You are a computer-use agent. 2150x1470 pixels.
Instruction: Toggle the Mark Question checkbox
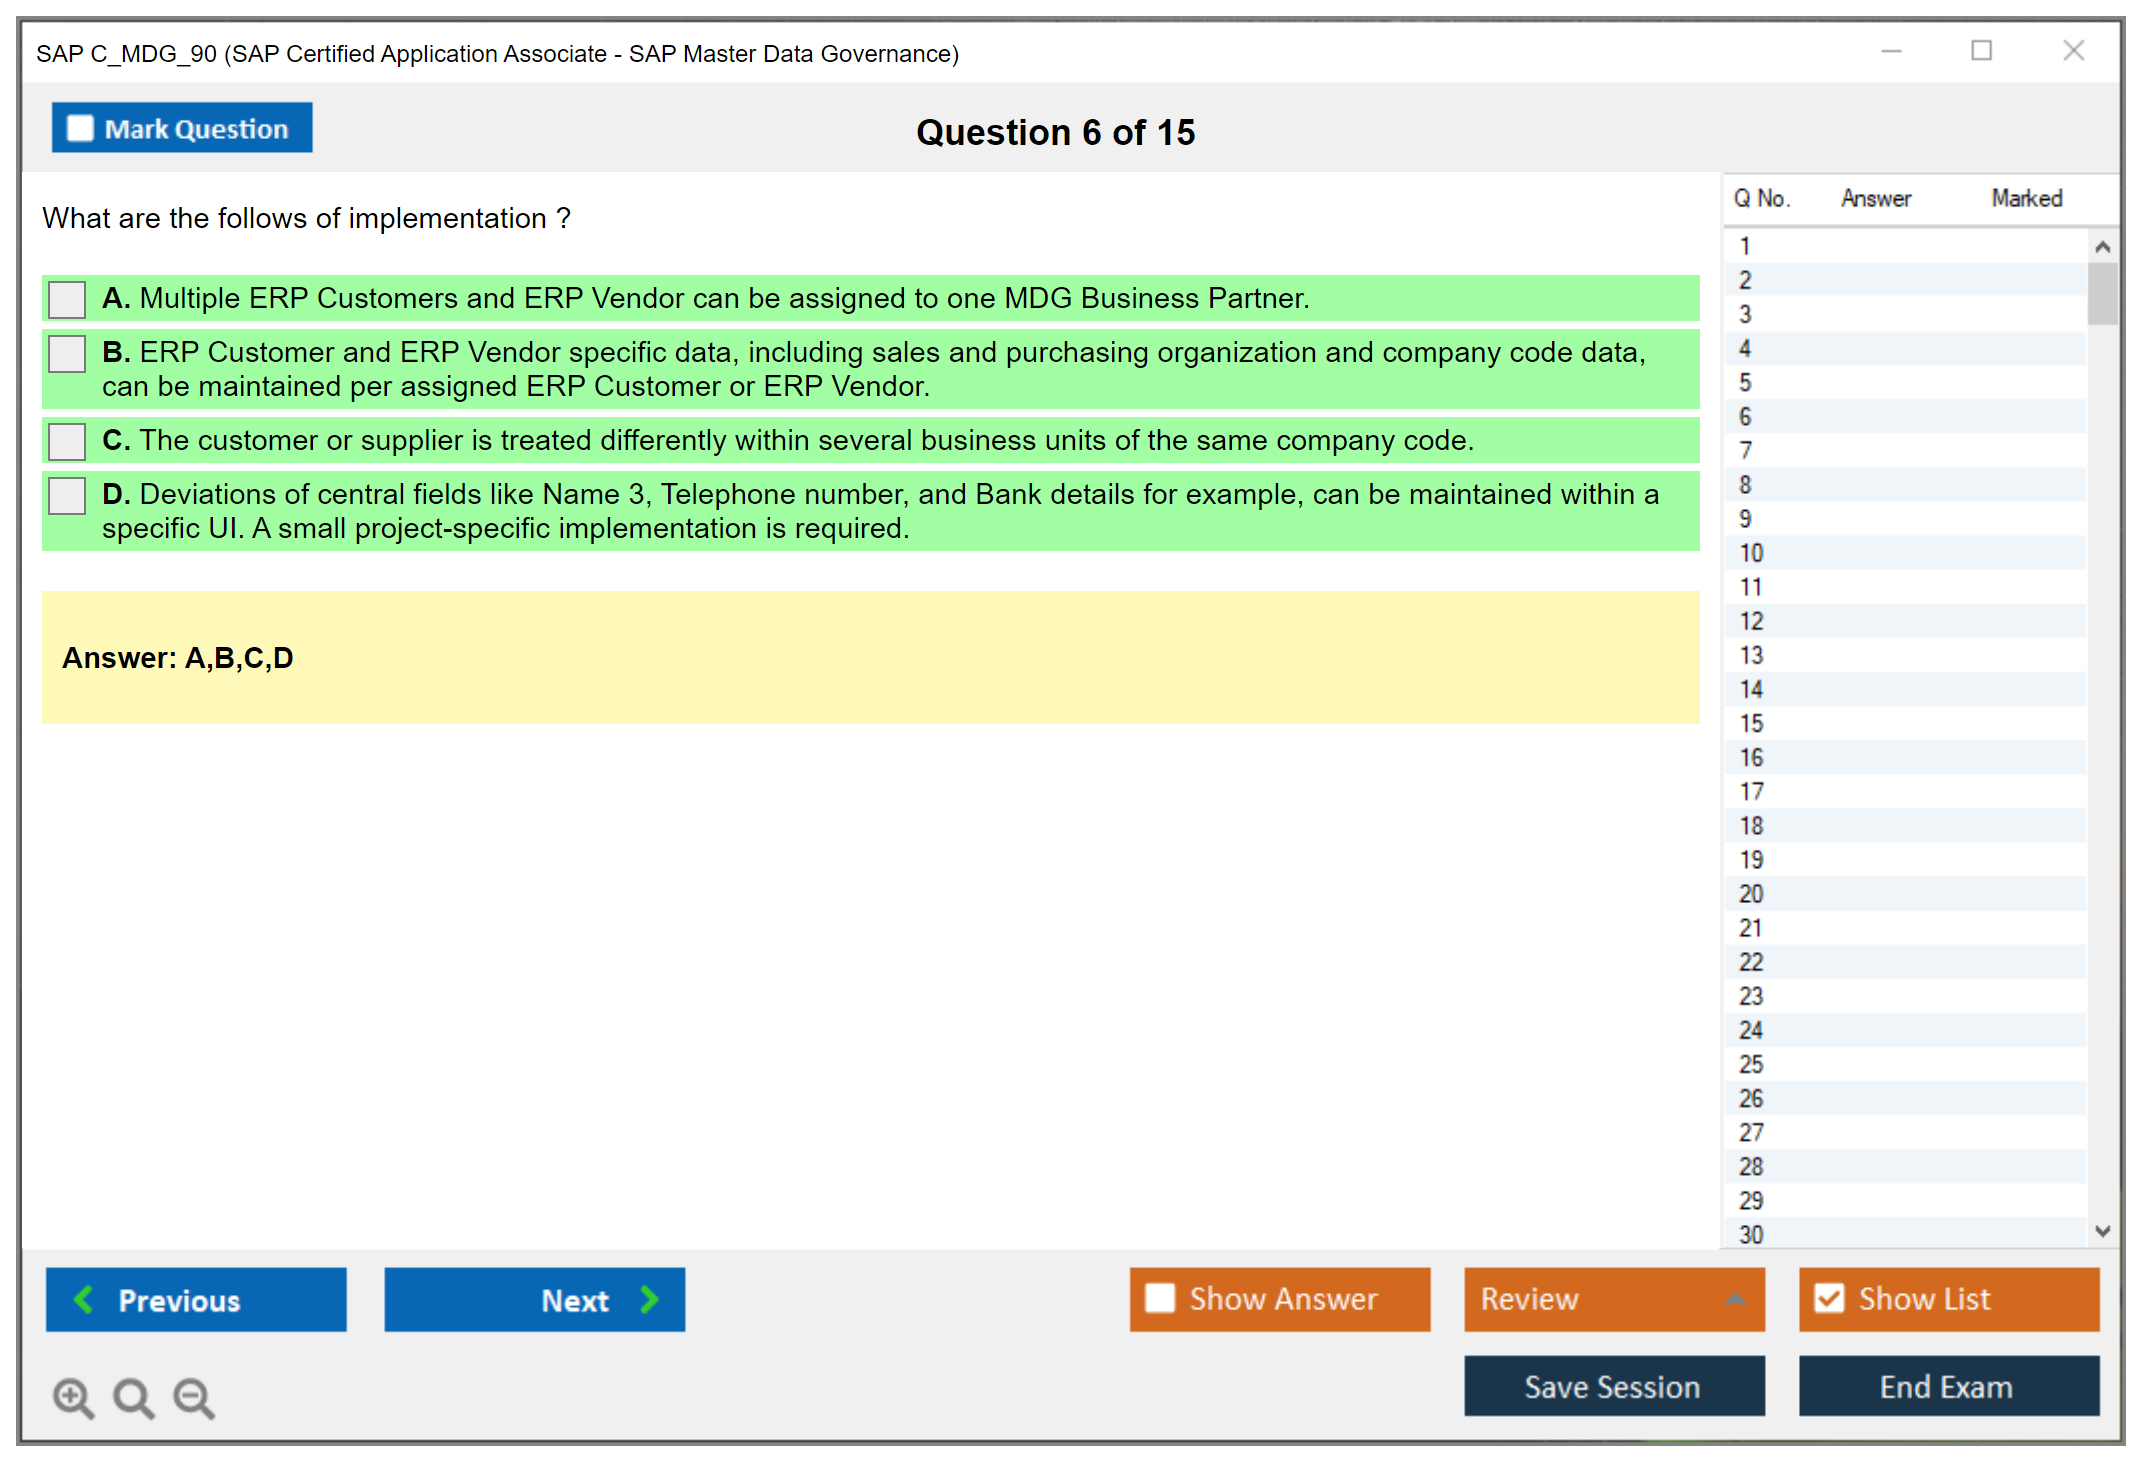tap(80, 129)
